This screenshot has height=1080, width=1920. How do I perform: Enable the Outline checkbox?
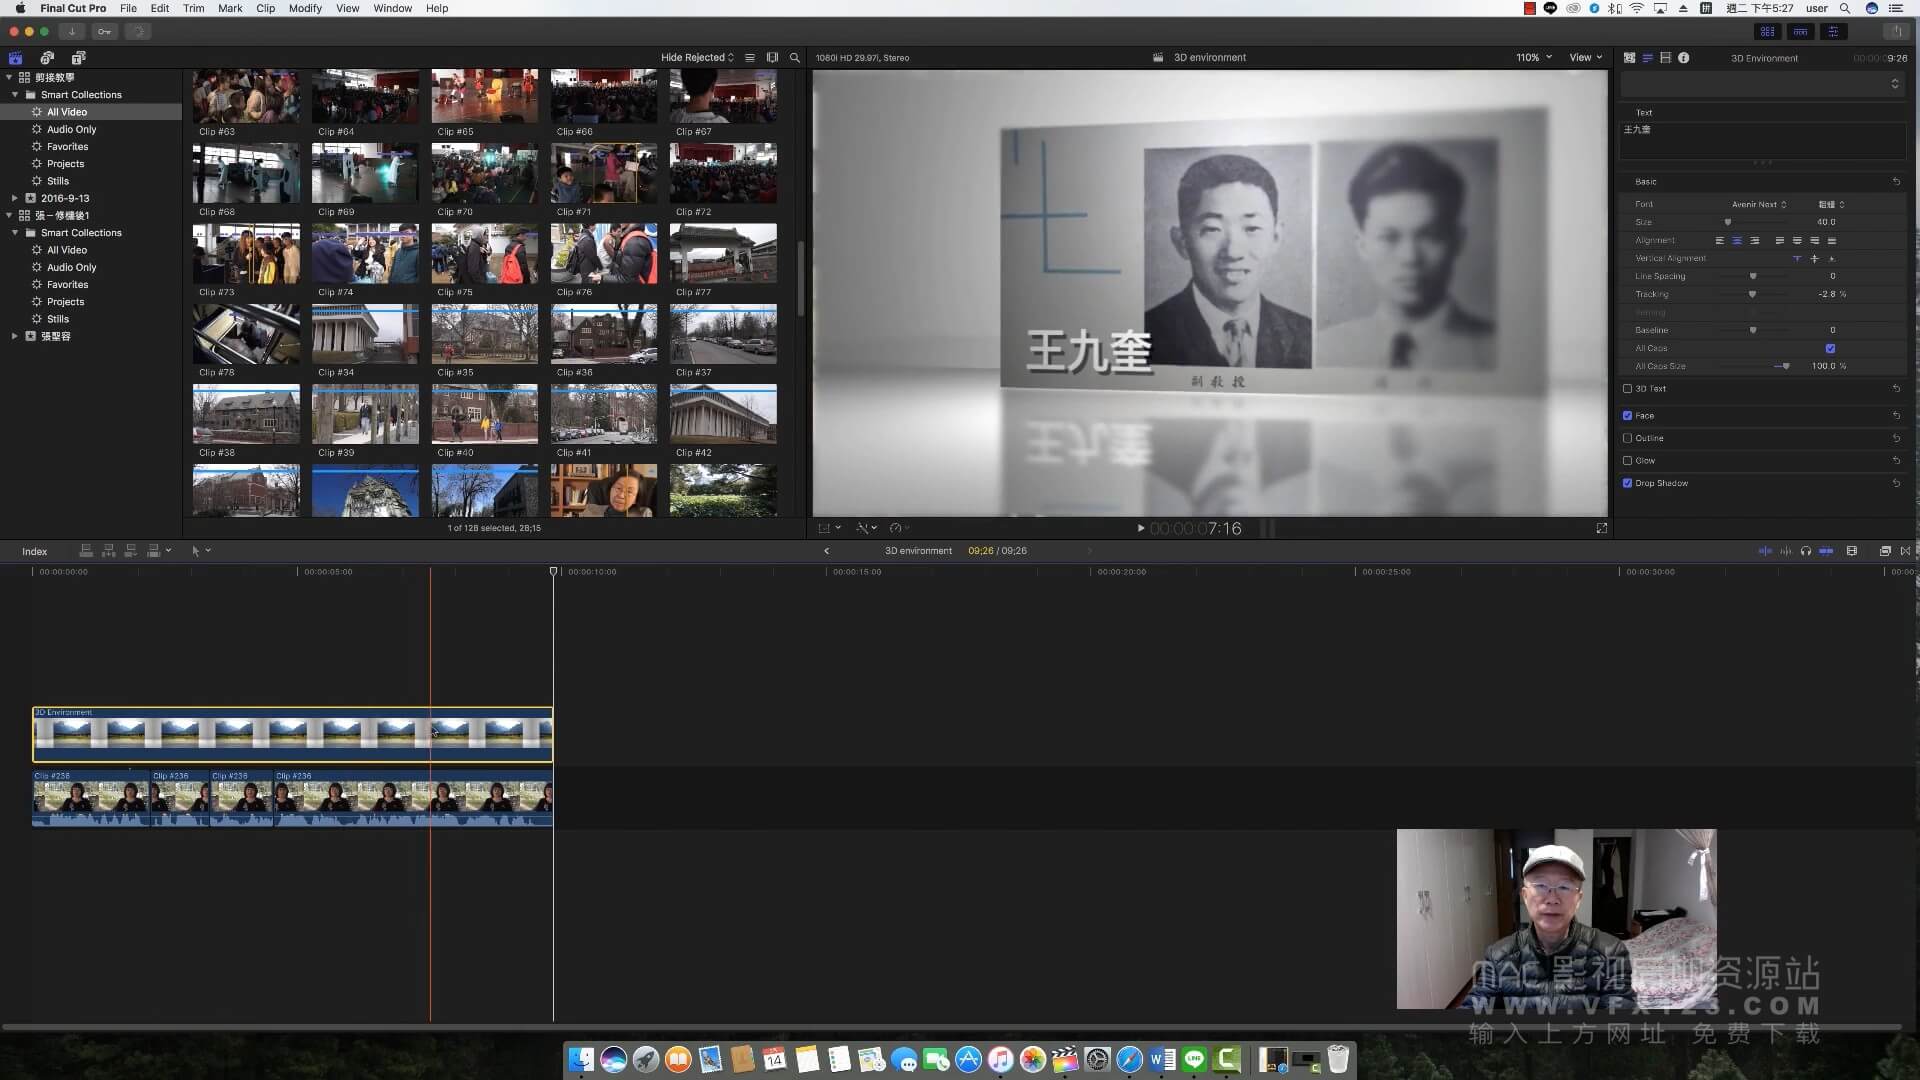(x=1627, y=439)
